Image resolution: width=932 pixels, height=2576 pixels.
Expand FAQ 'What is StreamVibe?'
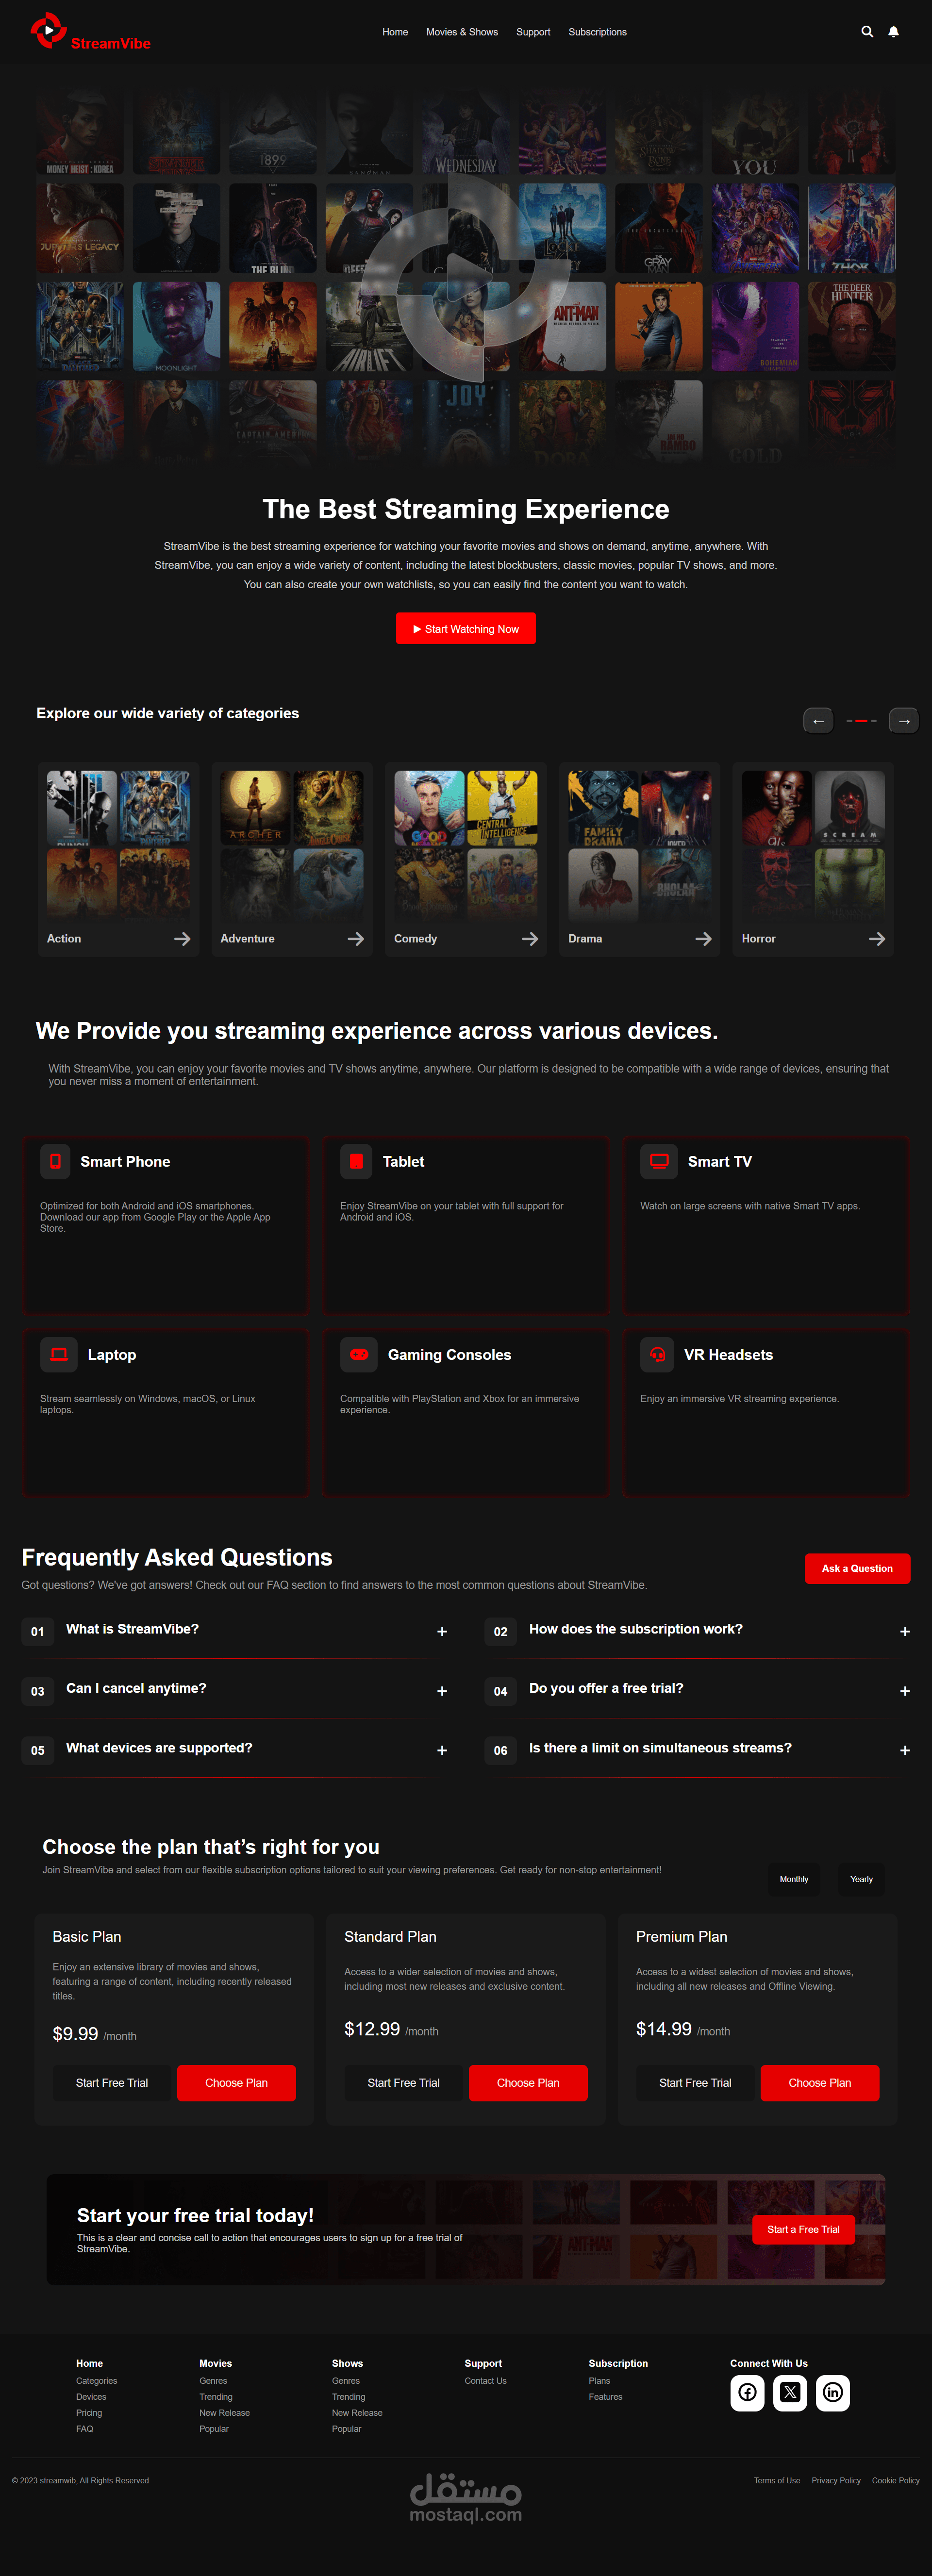442,1631
